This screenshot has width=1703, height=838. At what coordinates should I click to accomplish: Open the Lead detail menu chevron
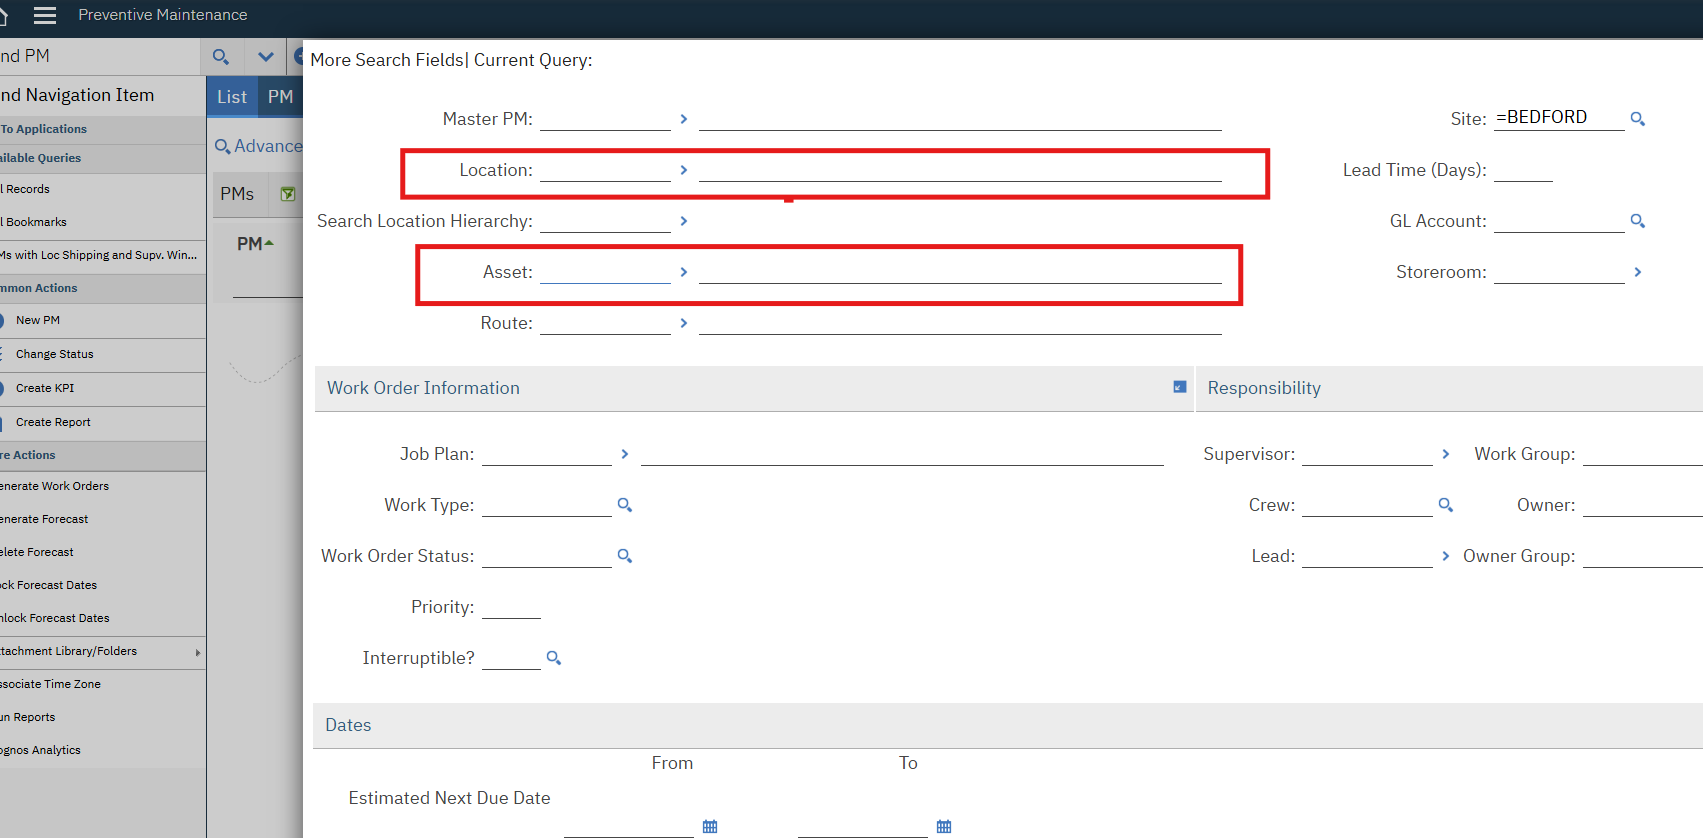pos(1446,556)
